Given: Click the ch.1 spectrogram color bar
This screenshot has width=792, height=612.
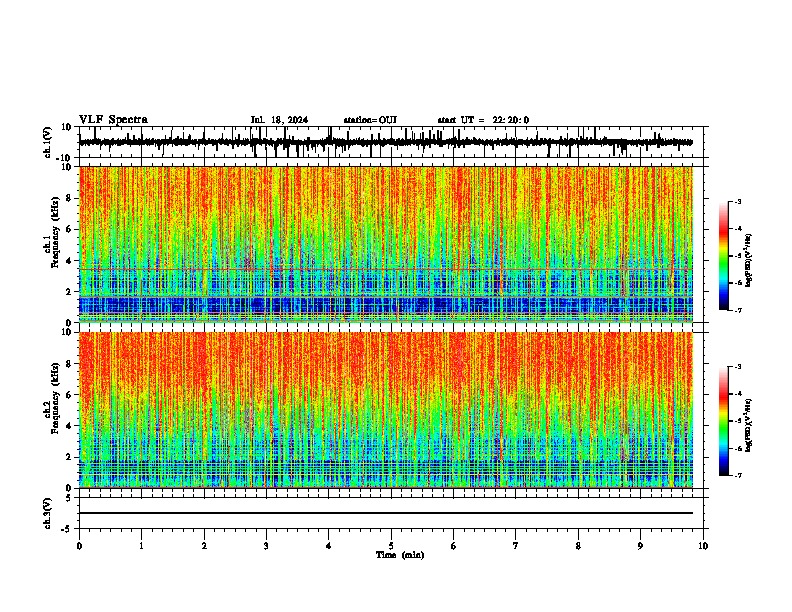Looking at the screenshot, I should 723,256.
